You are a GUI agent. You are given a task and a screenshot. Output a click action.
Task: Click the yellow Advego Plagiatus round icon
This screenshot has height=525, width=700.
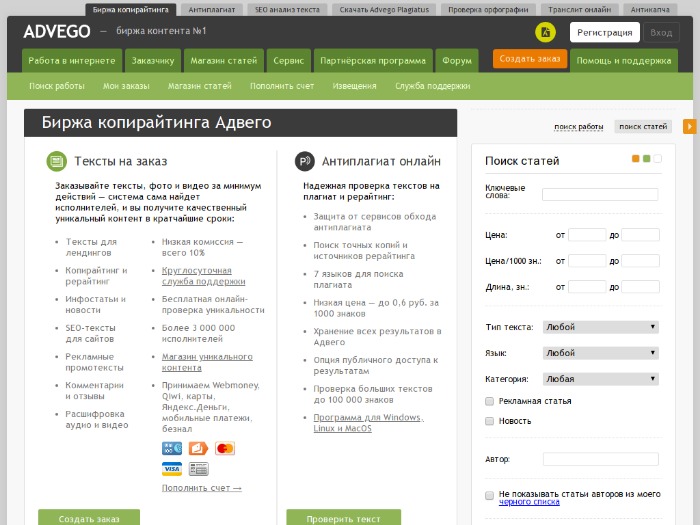(x=545, y=32)
